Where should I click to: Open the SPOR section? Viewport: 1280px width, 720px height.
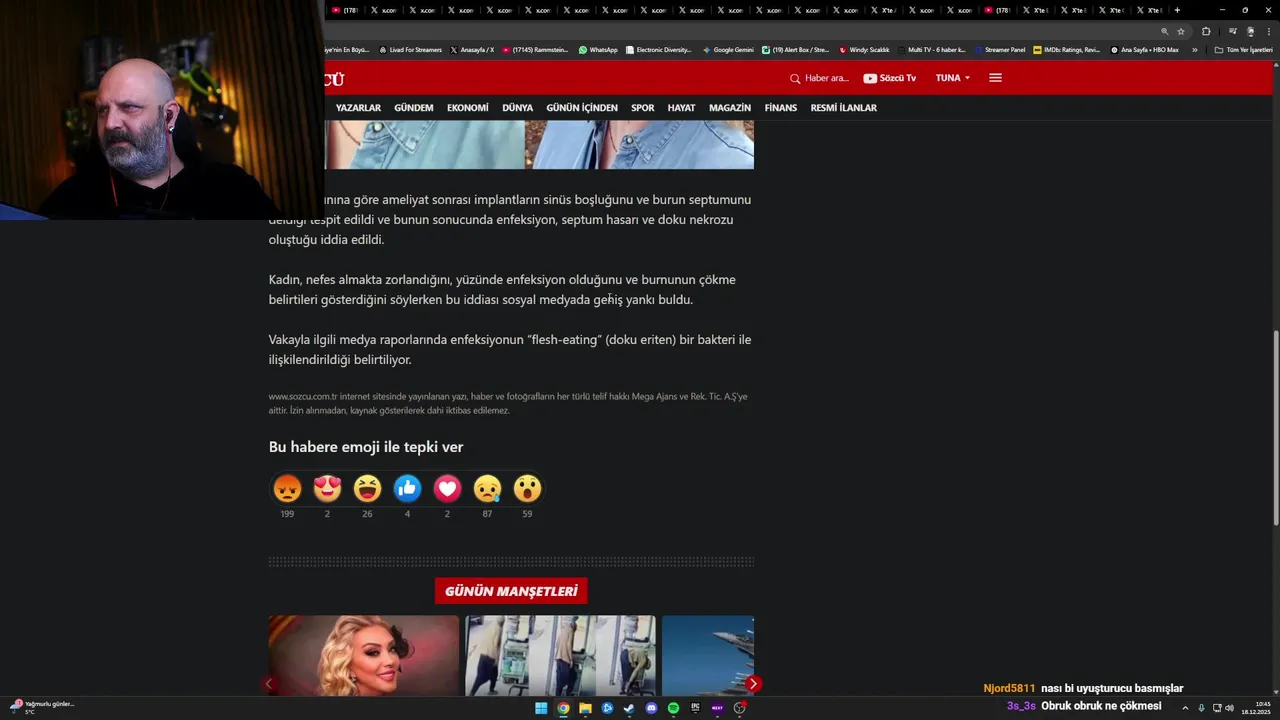[x=643, y=108]
